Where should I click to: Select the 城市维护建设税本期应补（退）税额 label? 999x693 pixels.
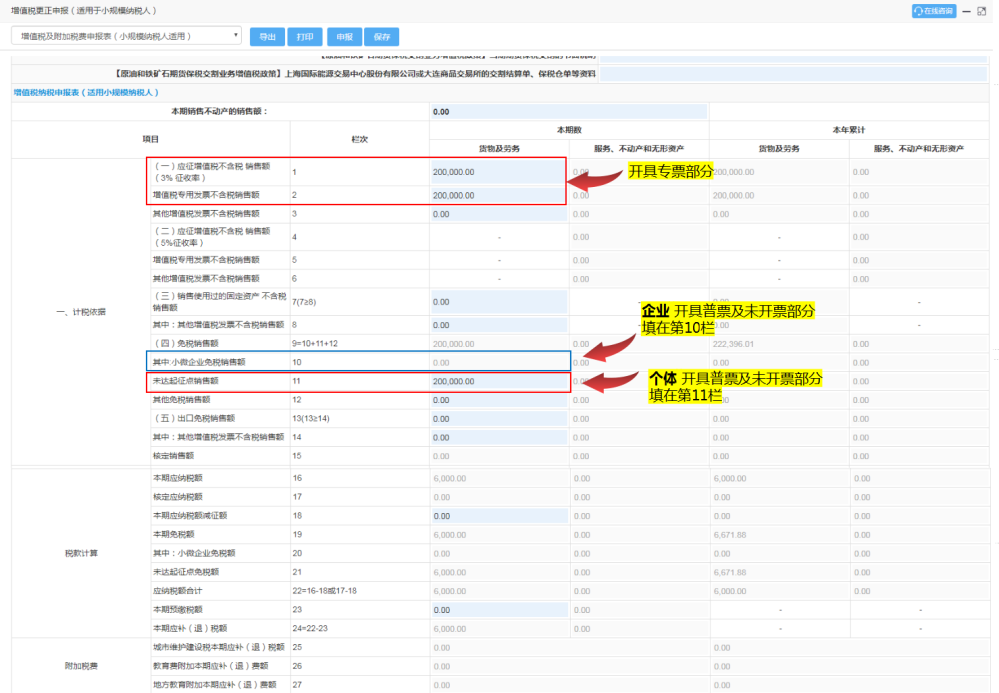click(219, 647)
